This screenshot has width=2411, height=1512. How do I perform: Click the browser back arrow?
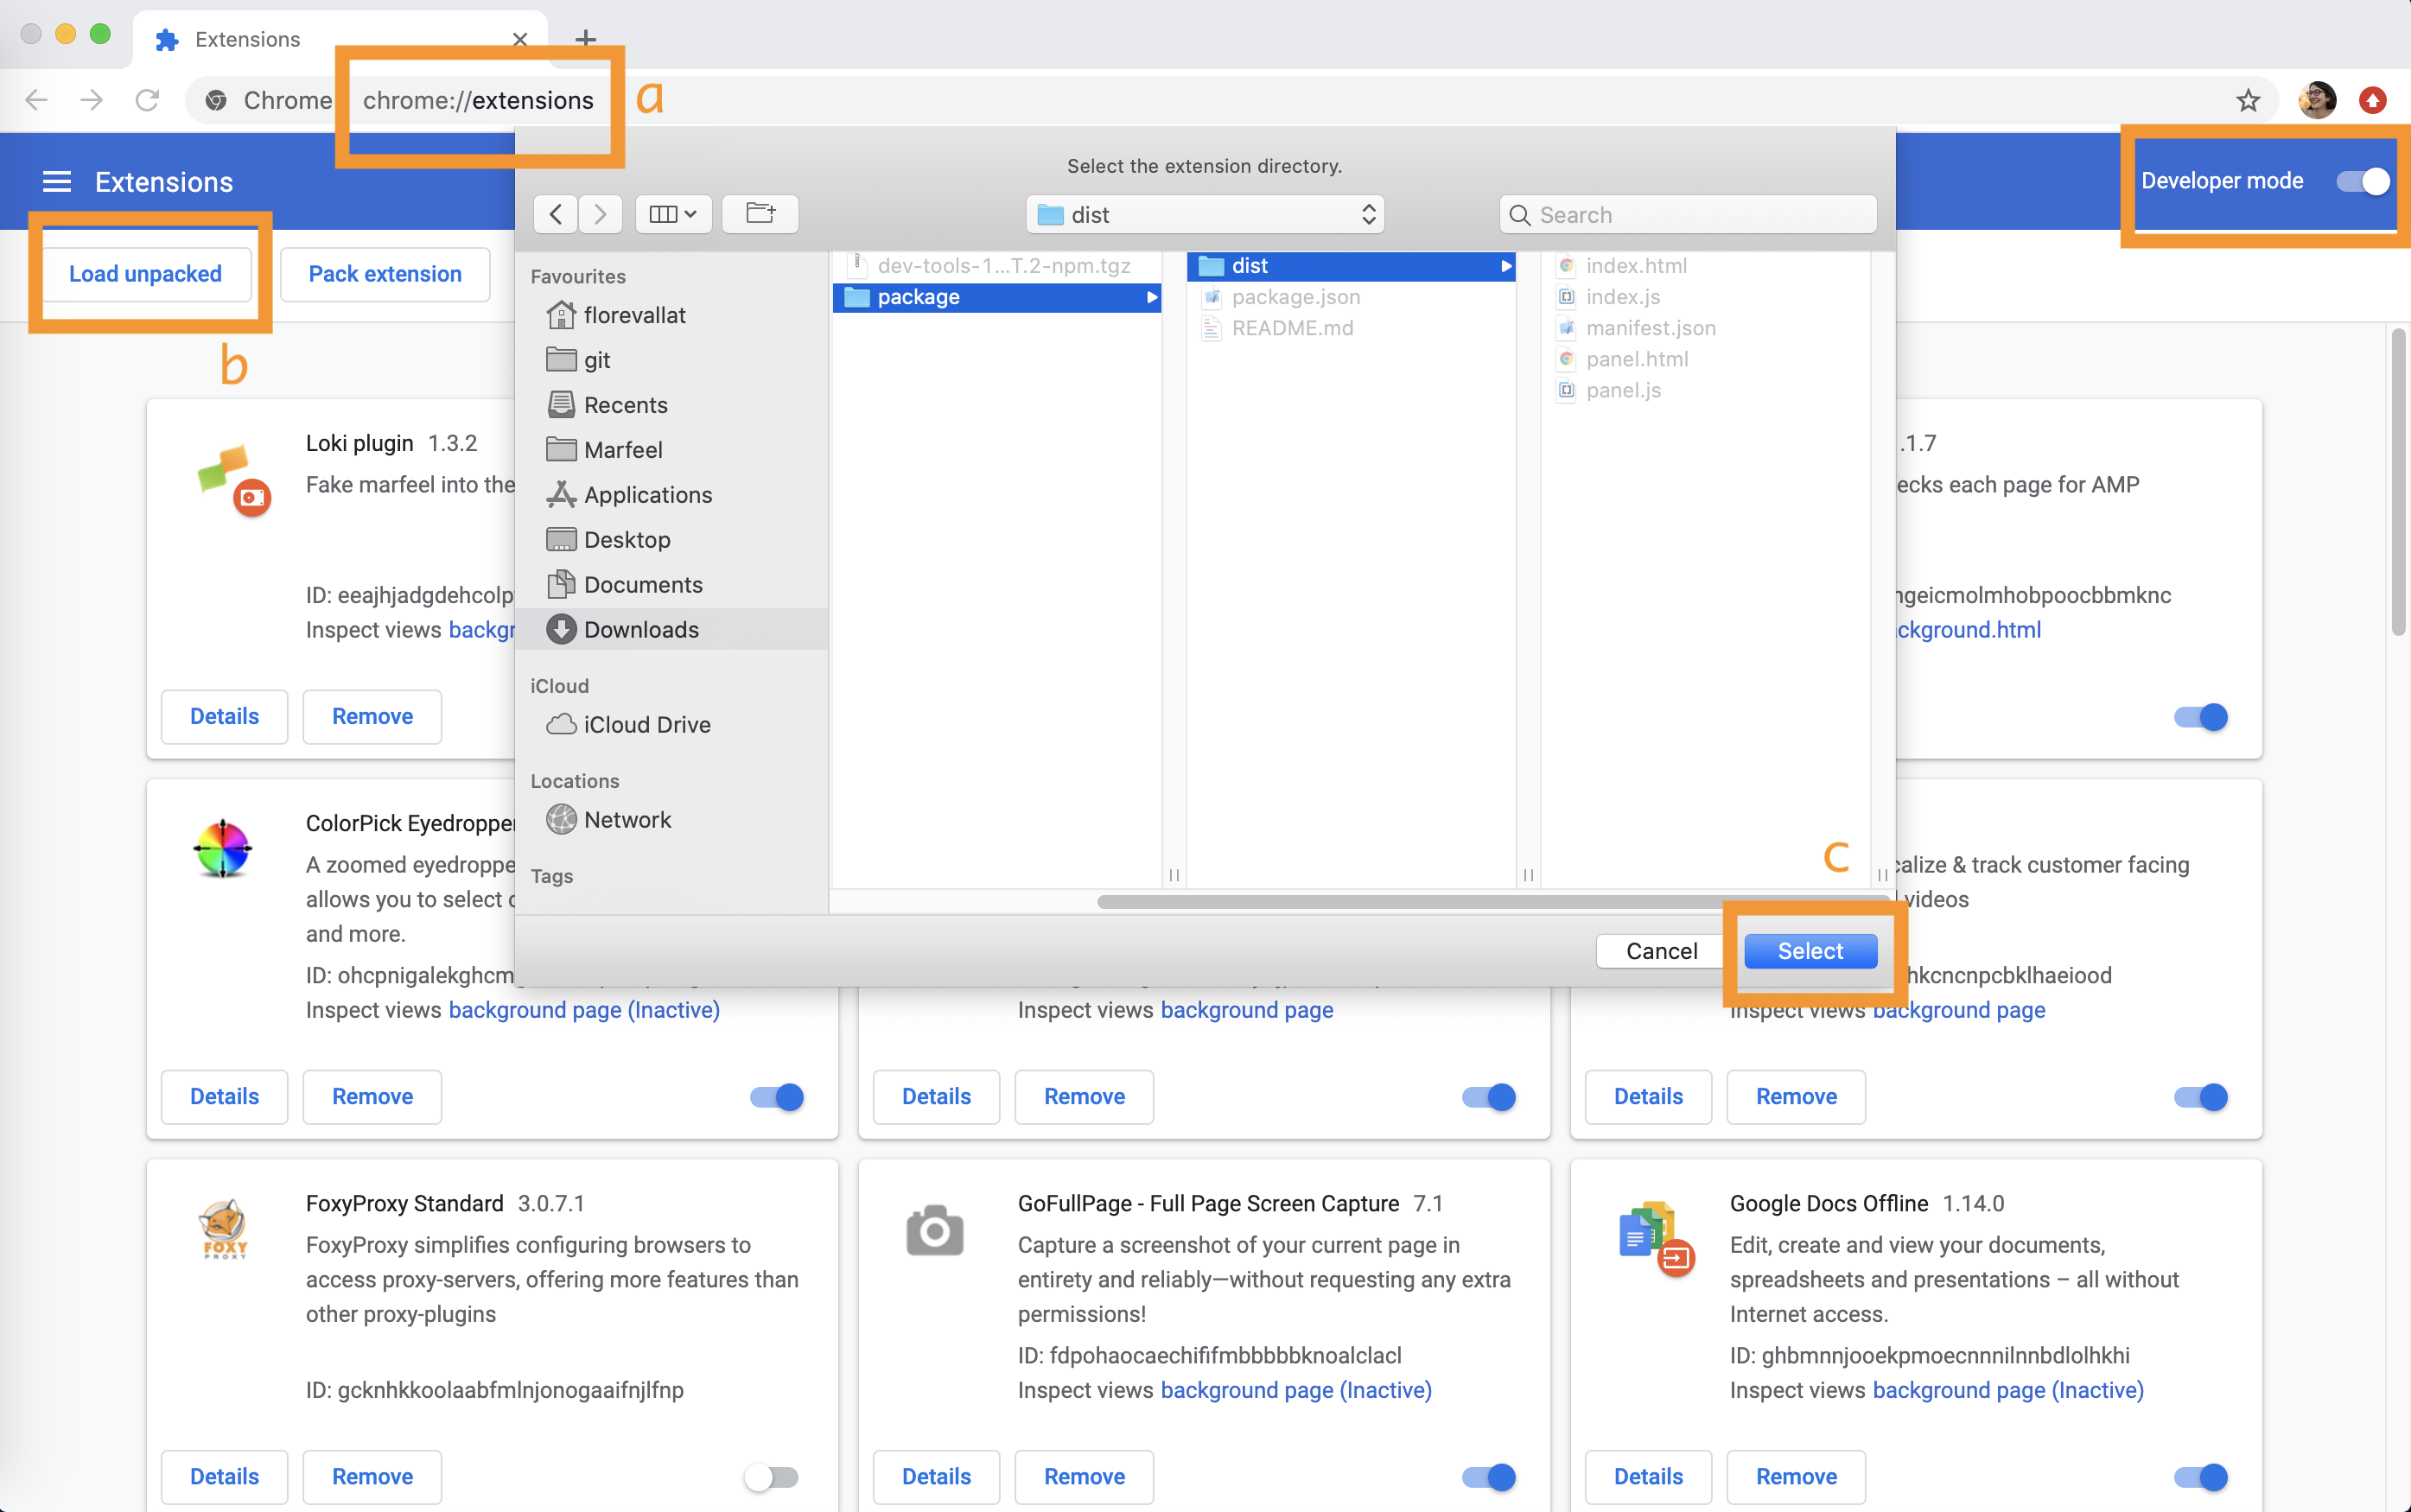[x=37, y=100]
